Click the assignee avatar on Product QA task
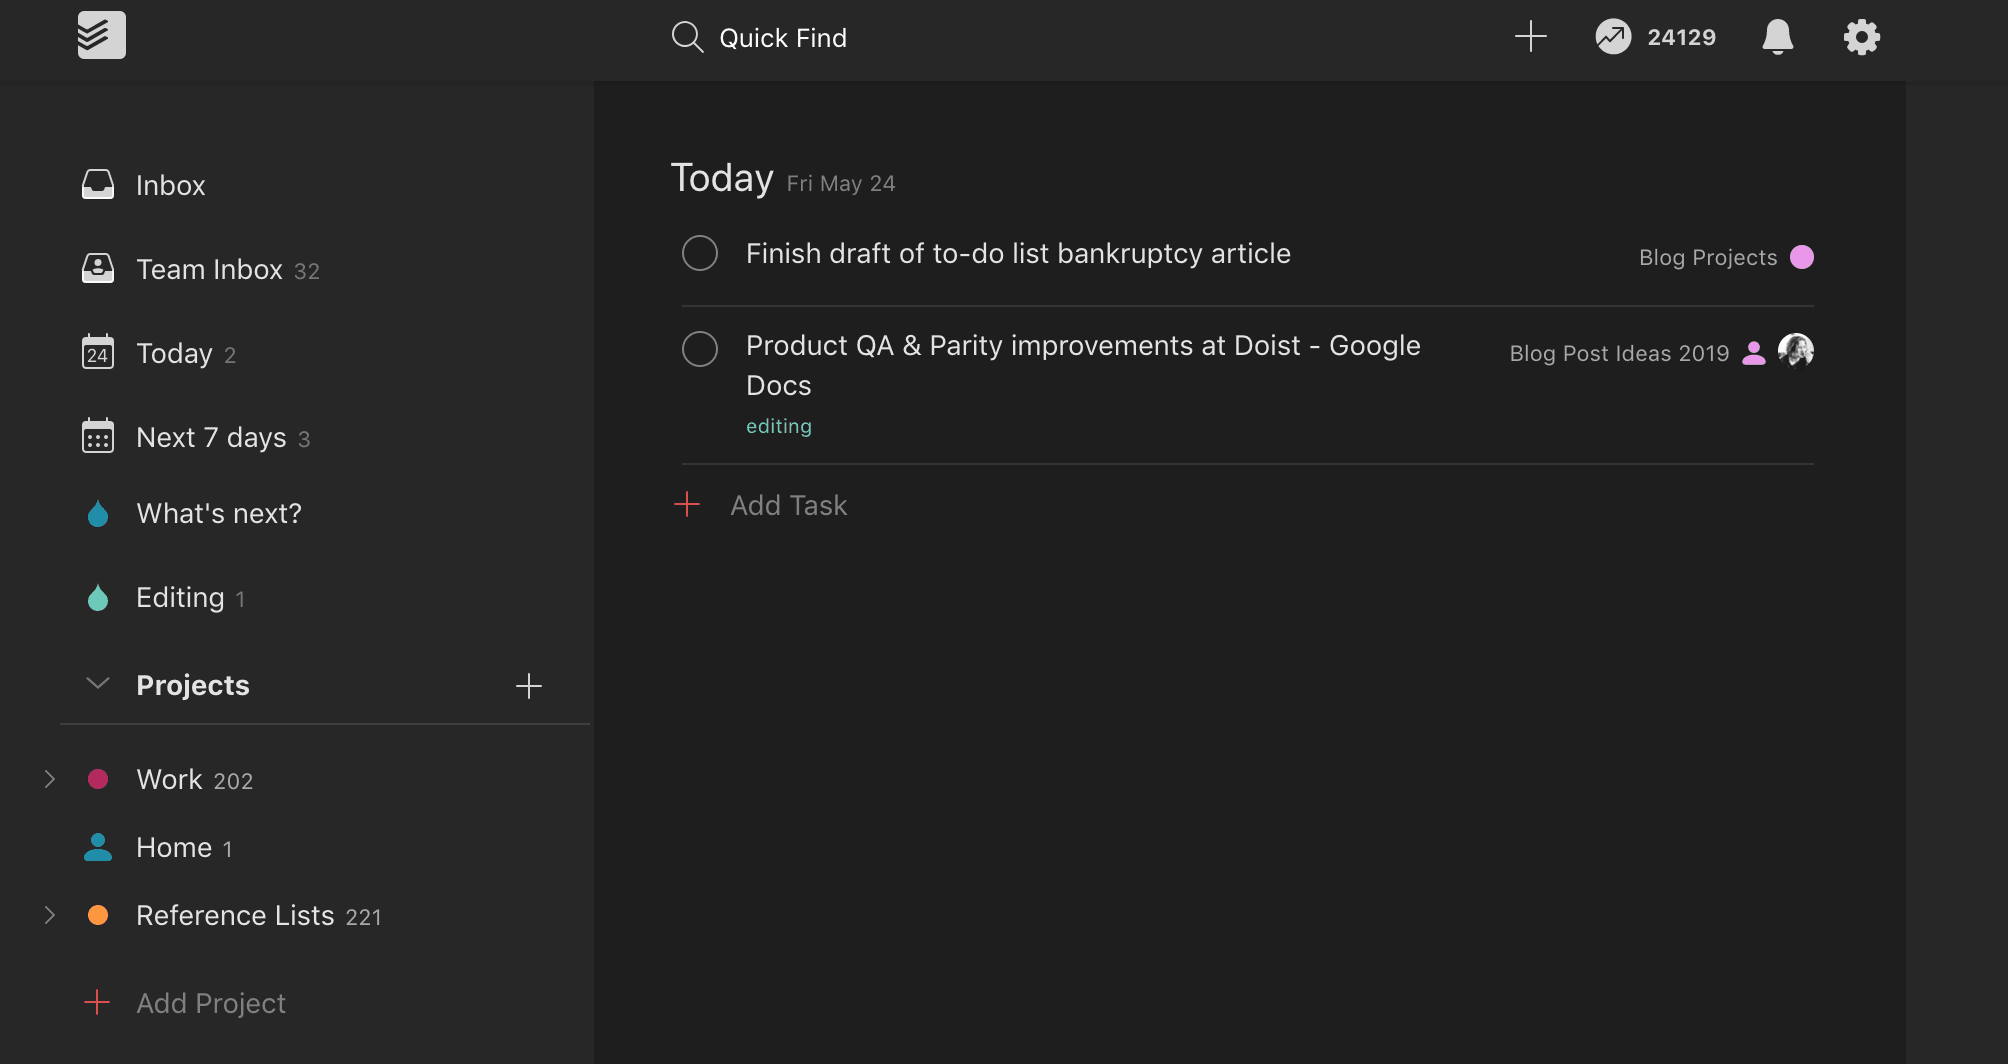 [1795, 351]
